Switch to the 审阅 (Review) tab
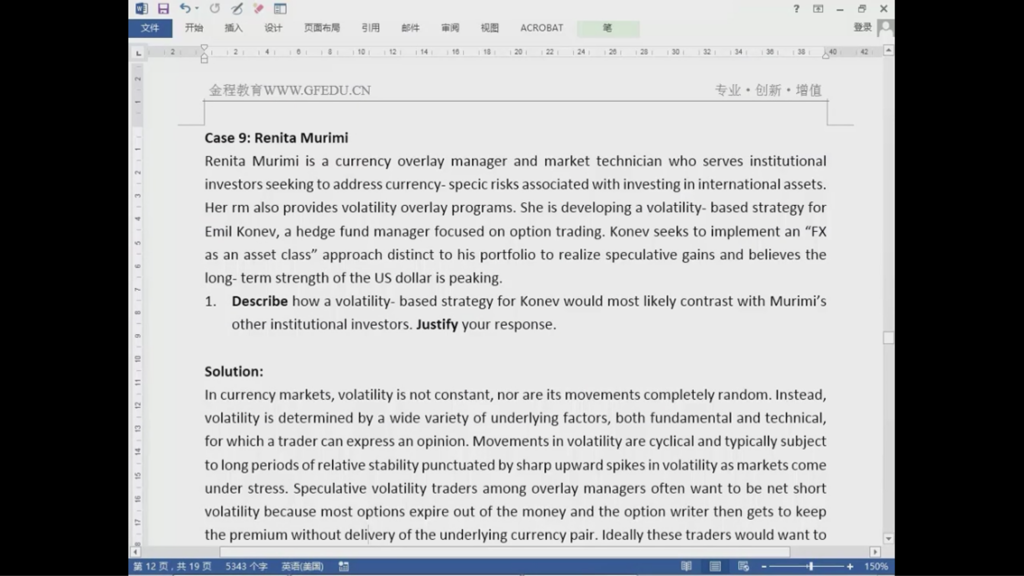The image size is (1024, 576). point(450,28)
